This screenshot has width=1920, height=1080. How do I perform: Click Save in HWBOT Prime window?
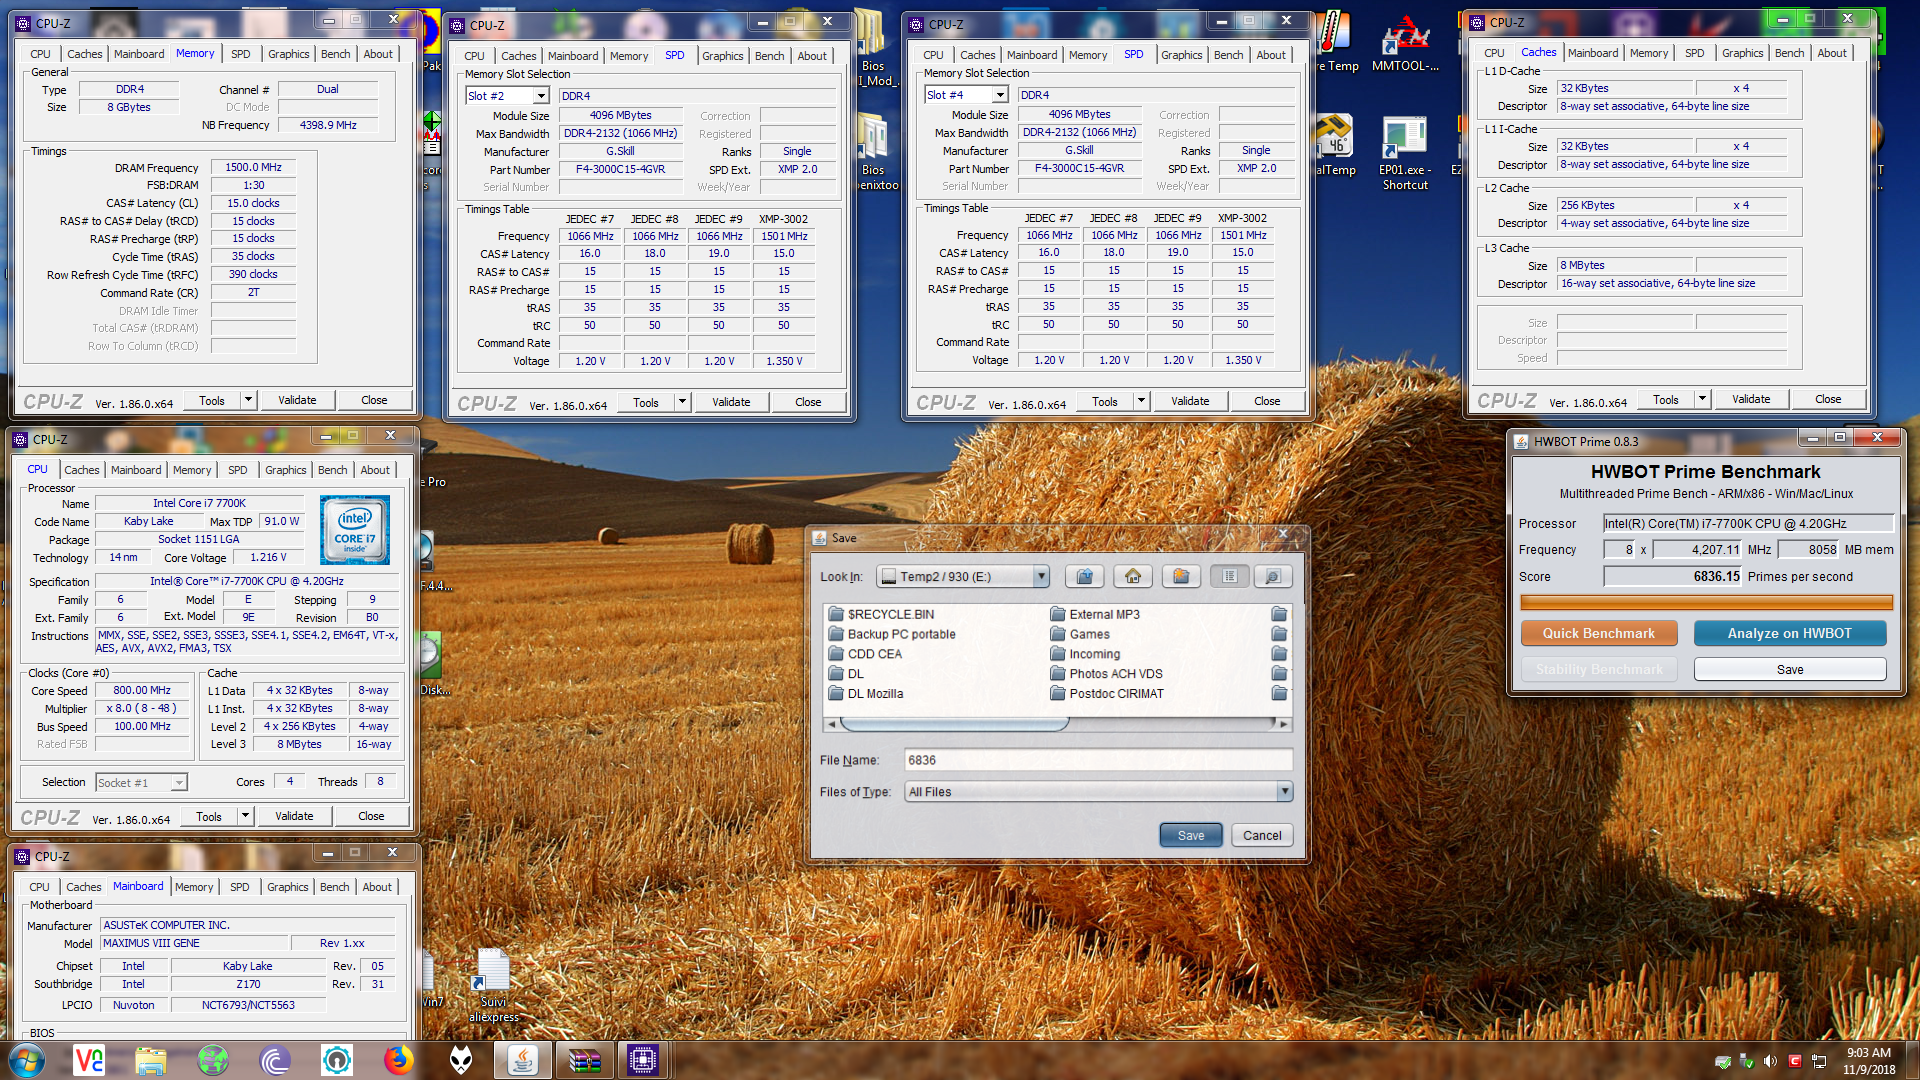pos(1790,670)
